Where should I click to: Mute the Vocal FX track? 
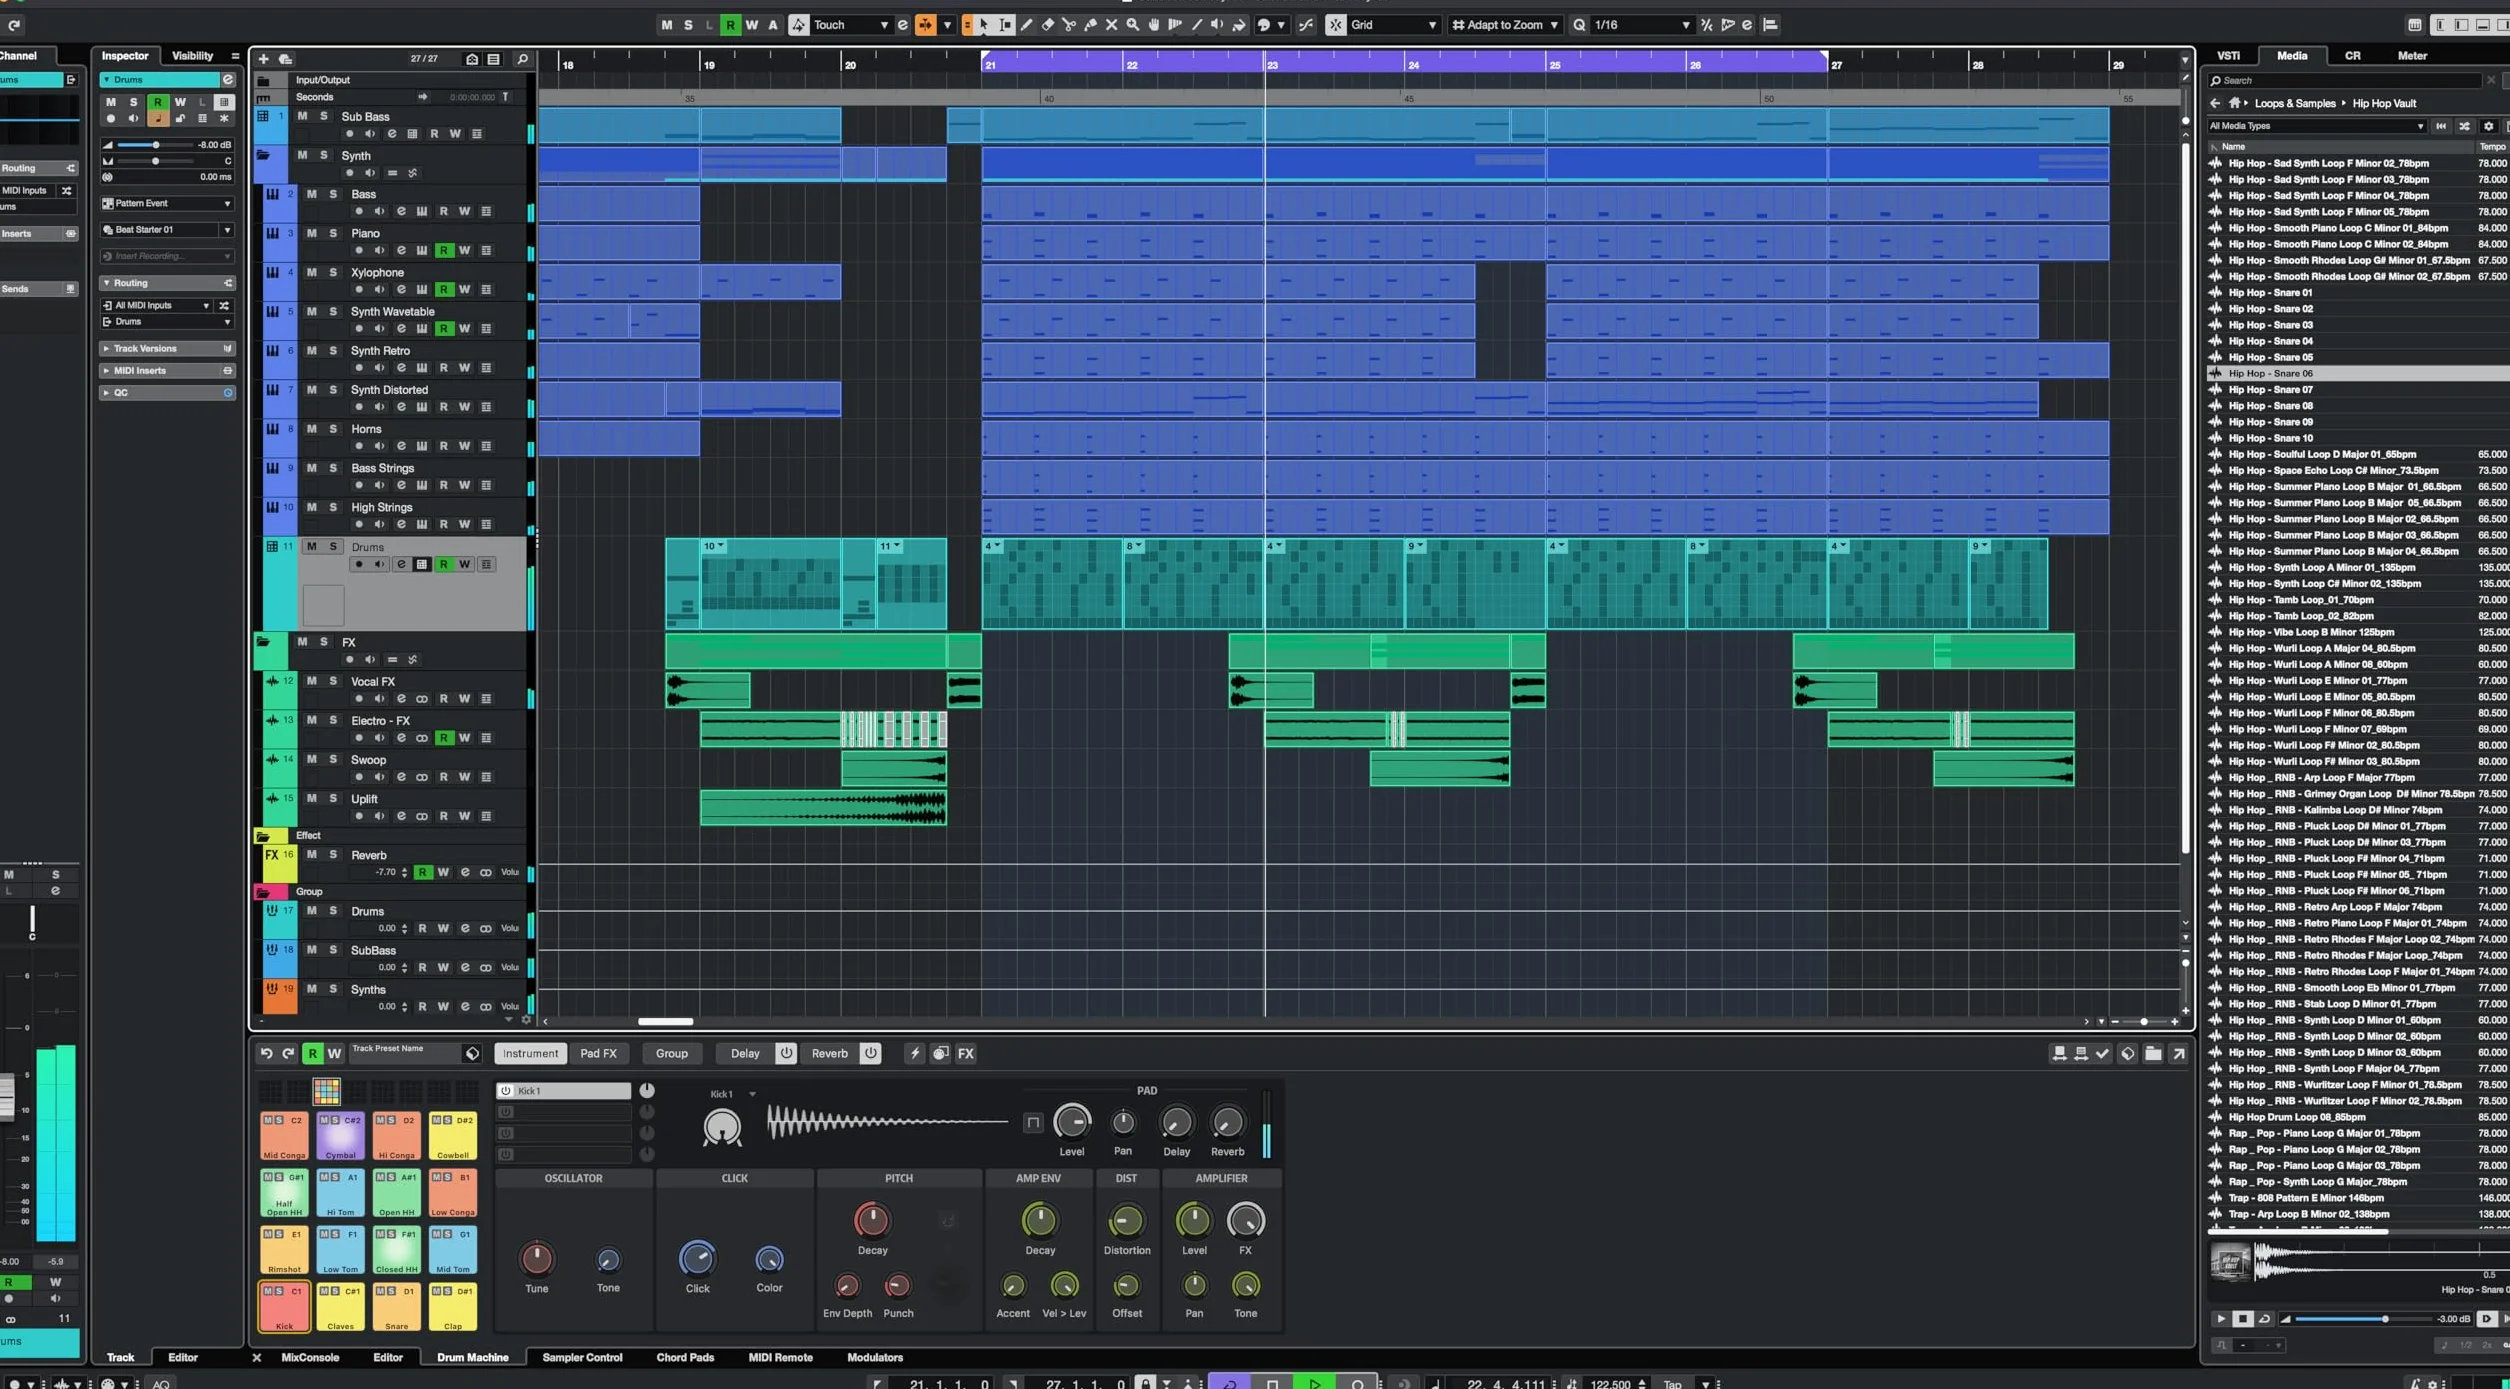[x=312, y=681]
